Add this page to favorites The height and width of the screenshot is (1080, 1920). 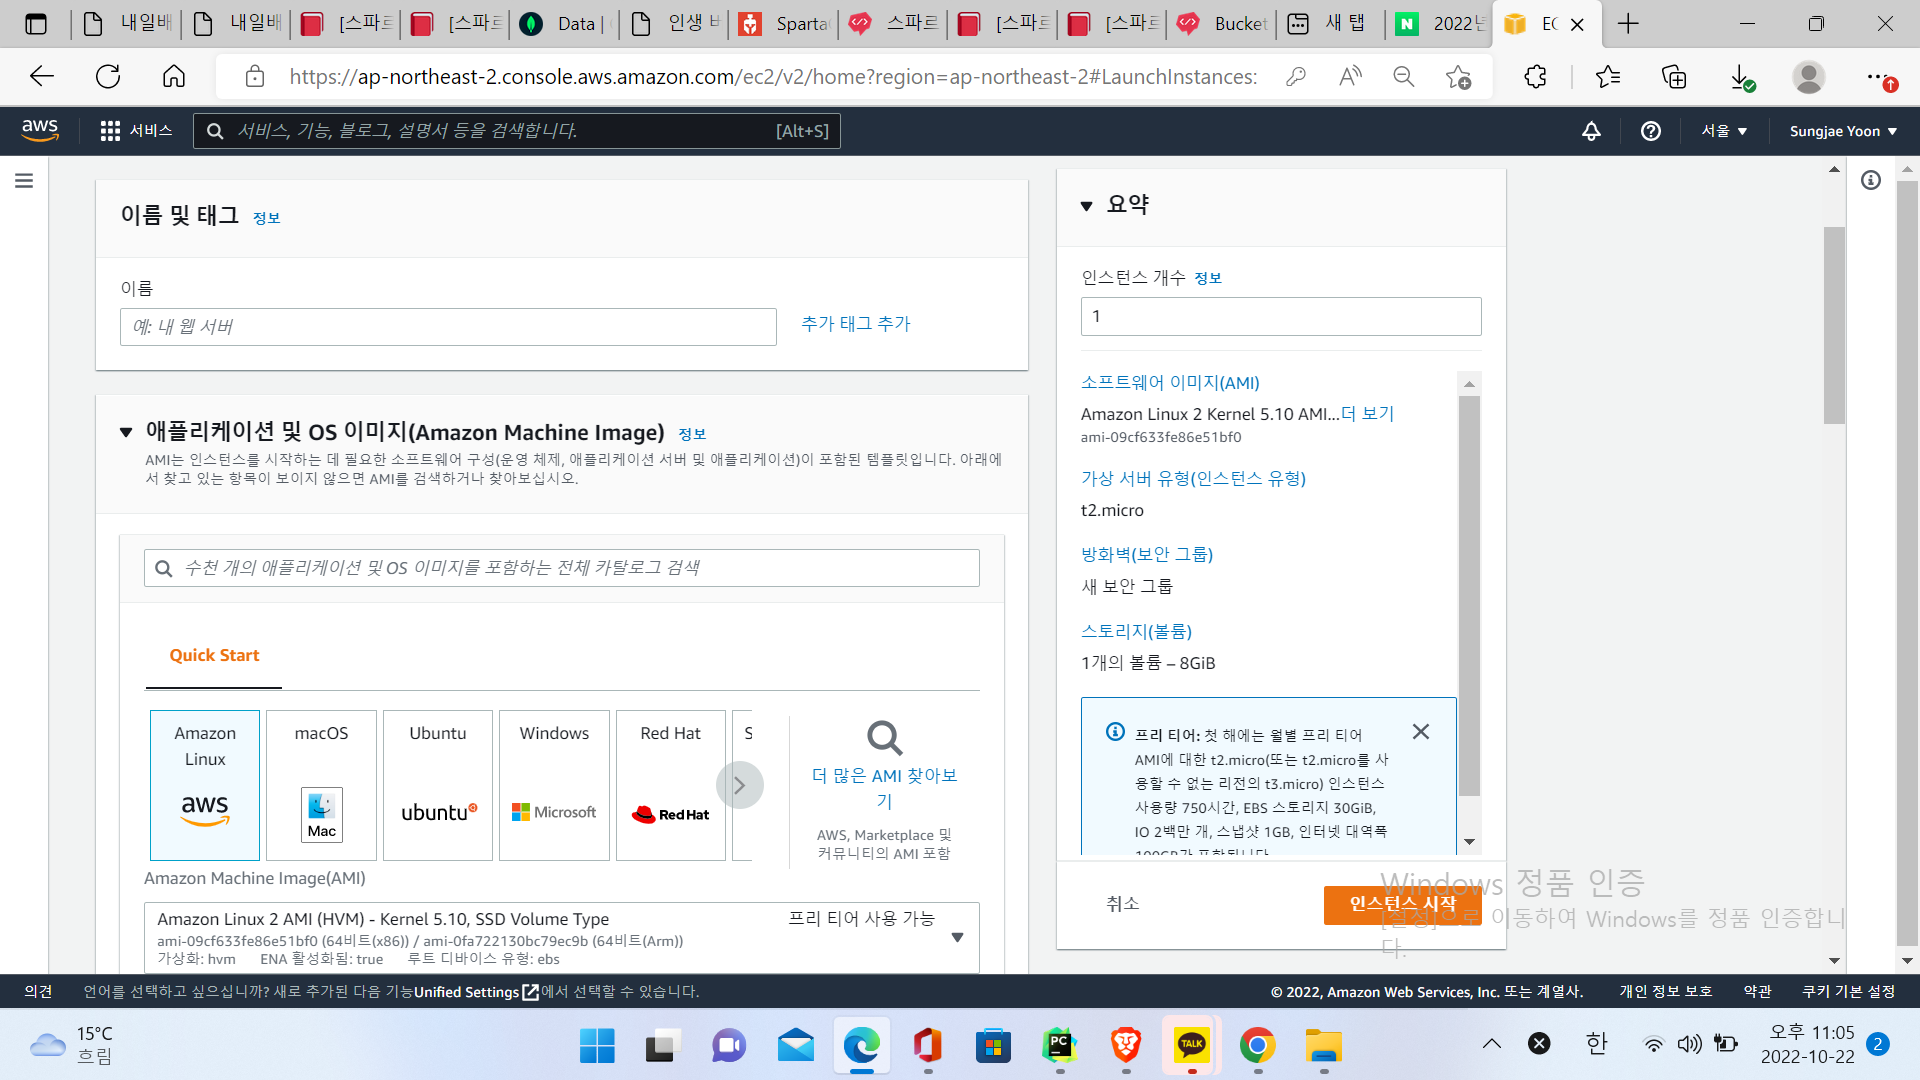(x=1458, y=76)
